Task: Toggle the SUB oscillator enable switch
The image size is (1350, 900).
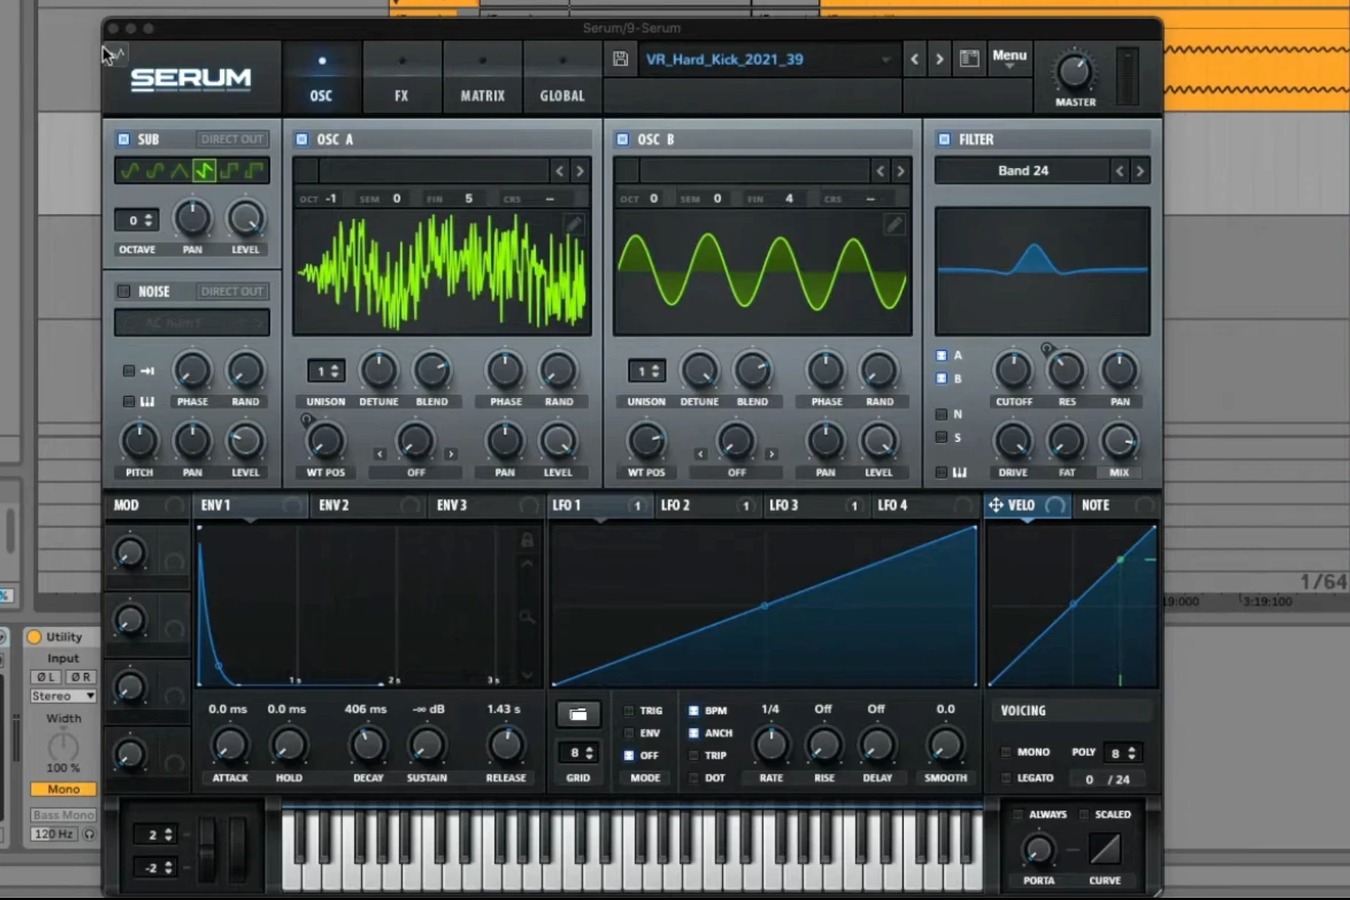Action: pos(124,139)
